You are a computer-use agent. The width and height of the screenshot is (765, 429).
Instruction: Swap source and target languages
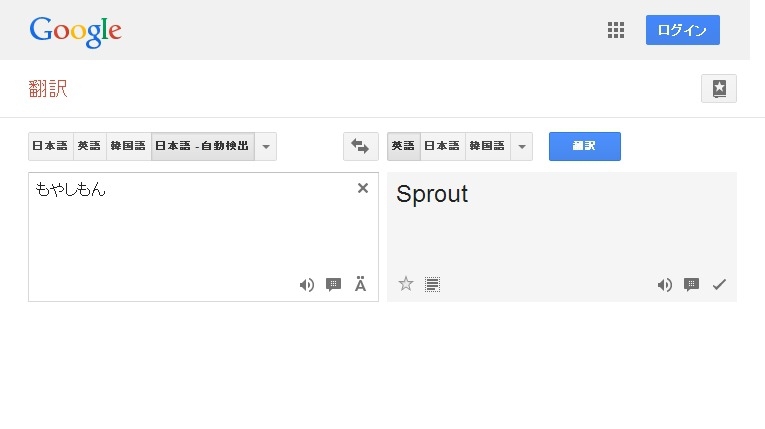[x=360, y=146]
